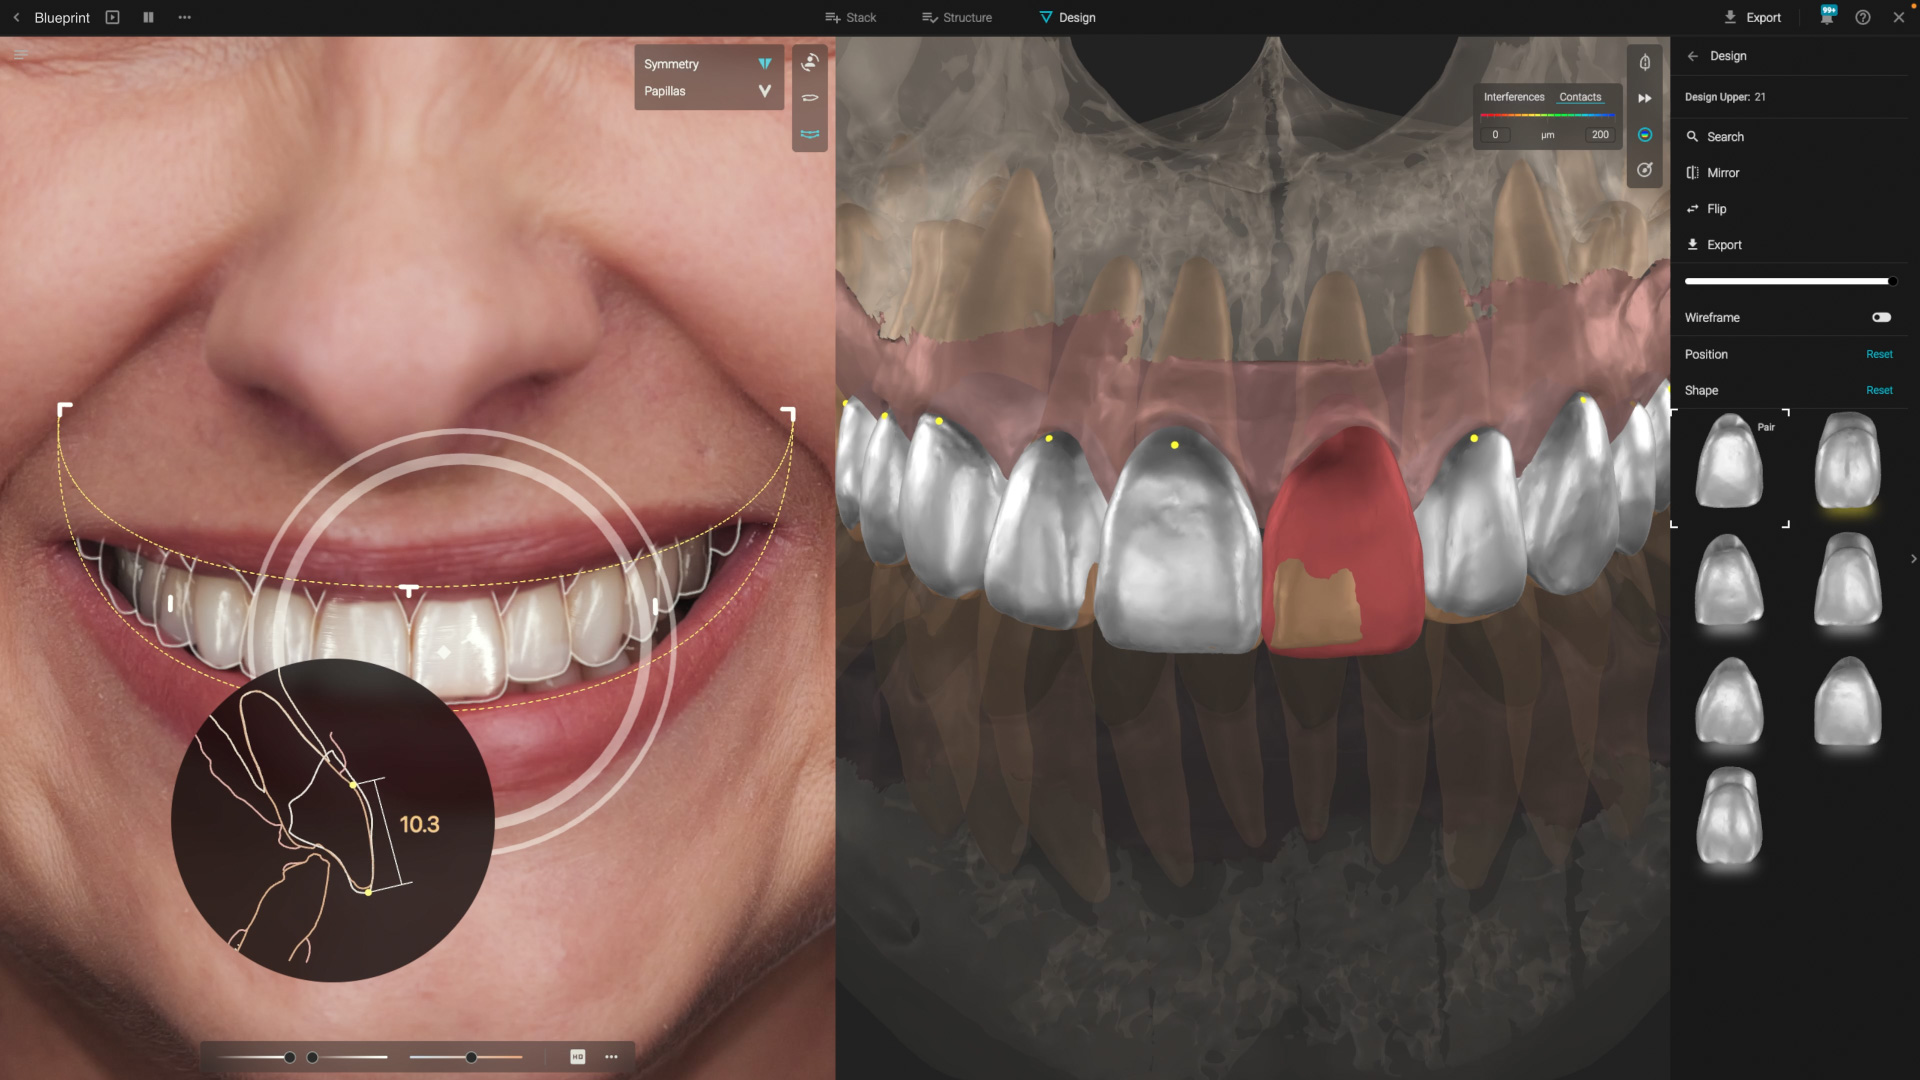Click the fast-forward arrows icon

[x=1645, y=98]
